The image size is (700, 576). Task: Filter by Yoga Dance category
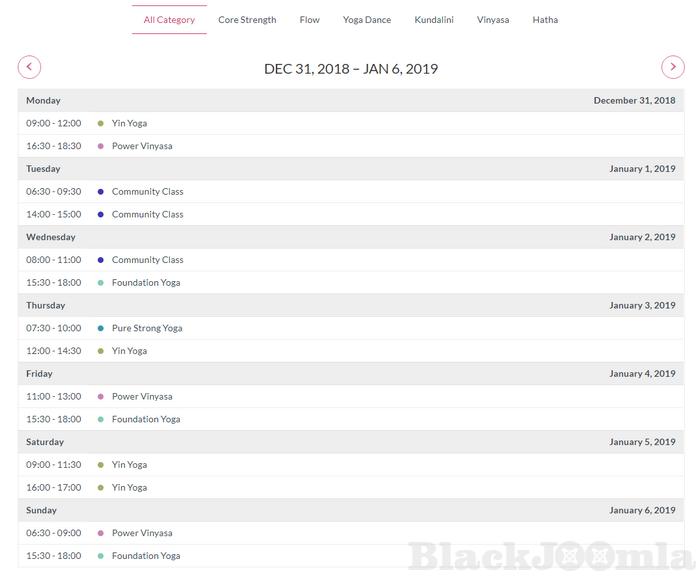(367, 20)
